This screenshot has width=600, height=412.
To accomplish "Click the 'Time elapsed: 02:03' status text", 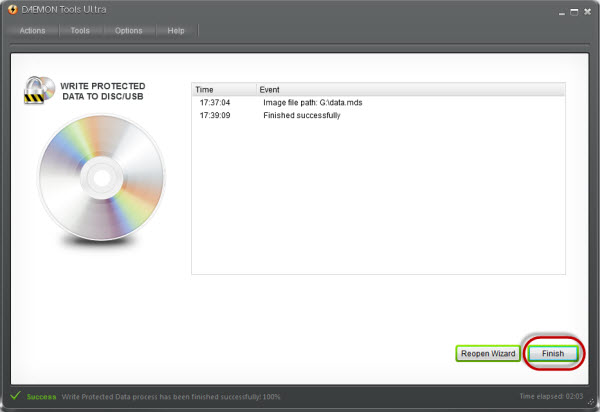I will click(551, 396).
